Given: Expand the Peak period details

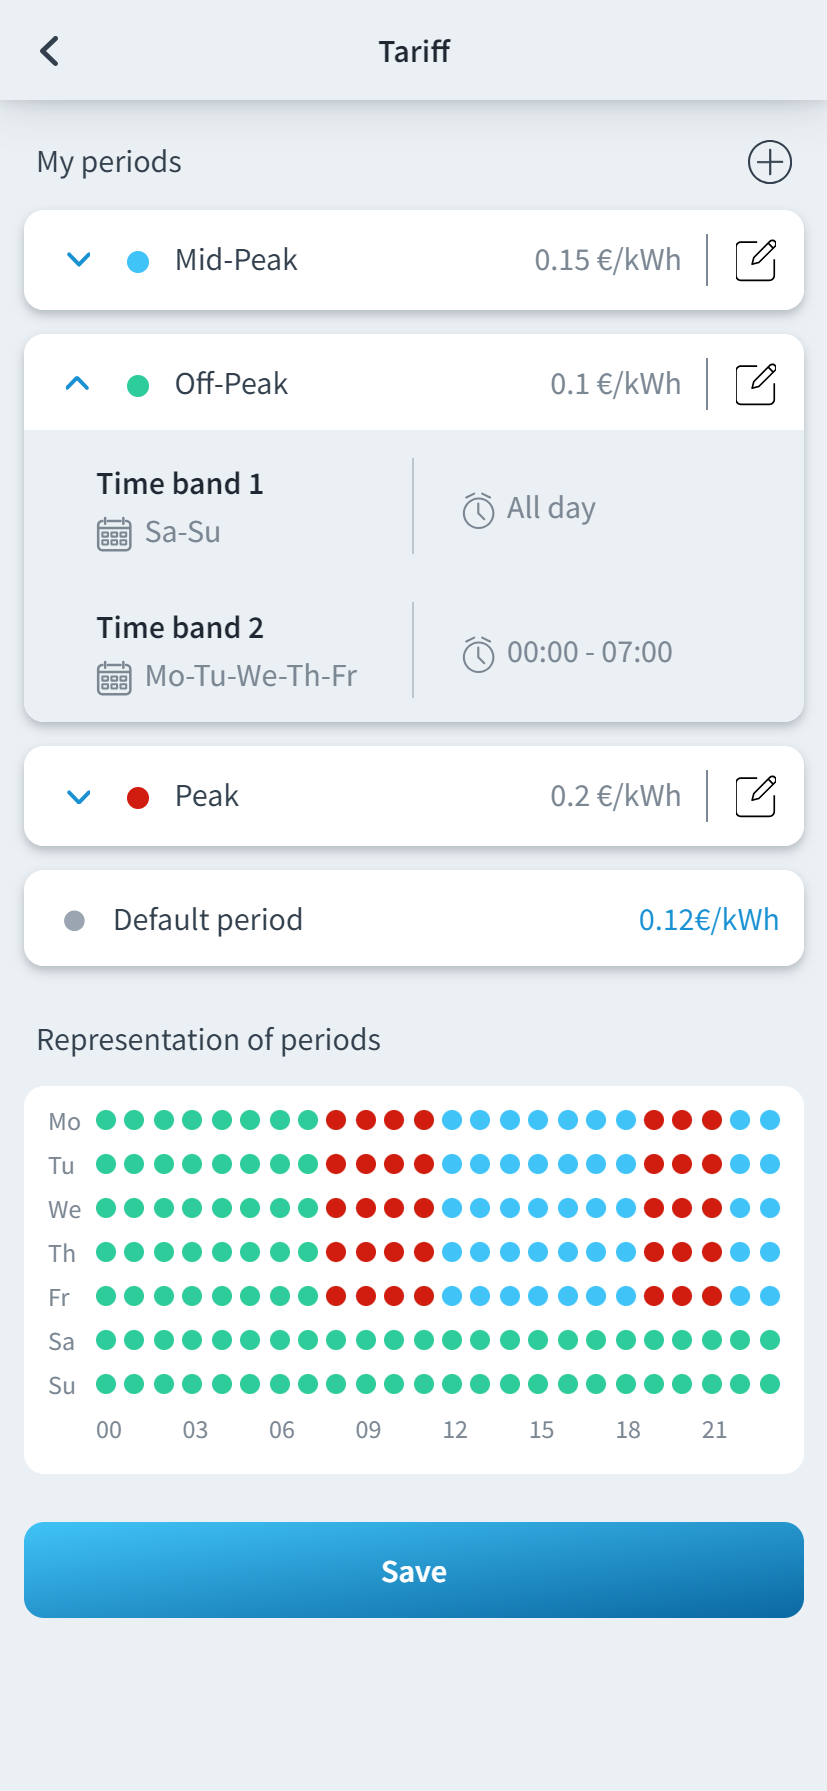Looking at the screenshot, I should pyautogui.click(x=78, y=796).
